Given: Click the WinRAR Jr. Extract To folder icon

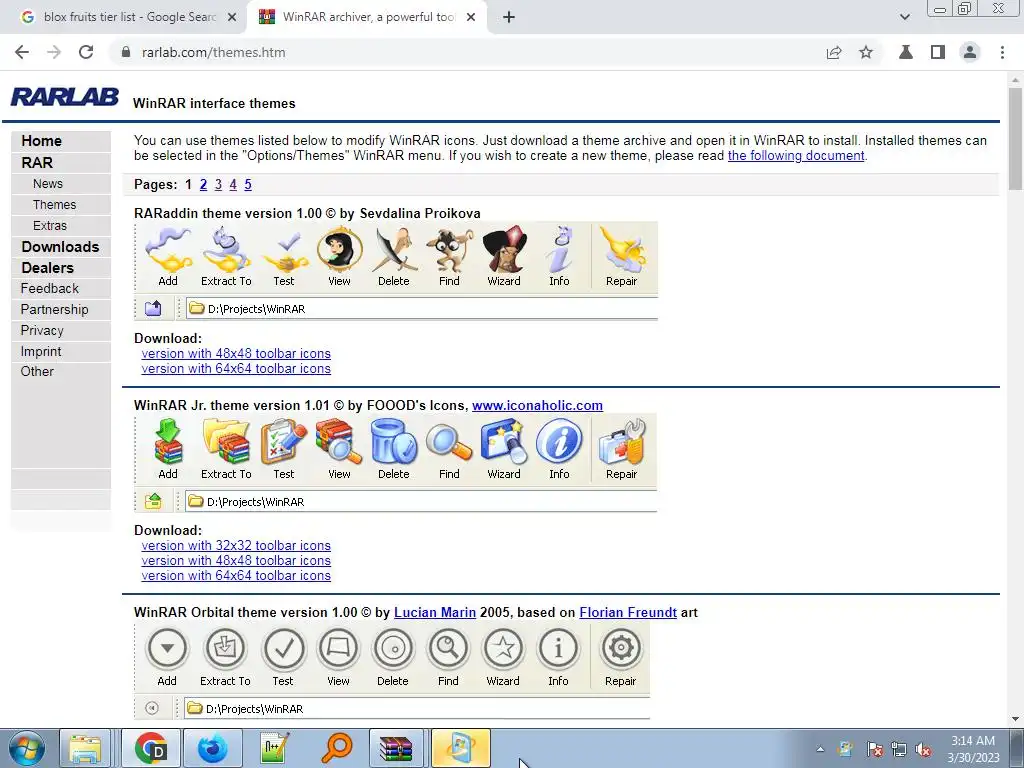Looking at the screenshot, I should 226,441.
